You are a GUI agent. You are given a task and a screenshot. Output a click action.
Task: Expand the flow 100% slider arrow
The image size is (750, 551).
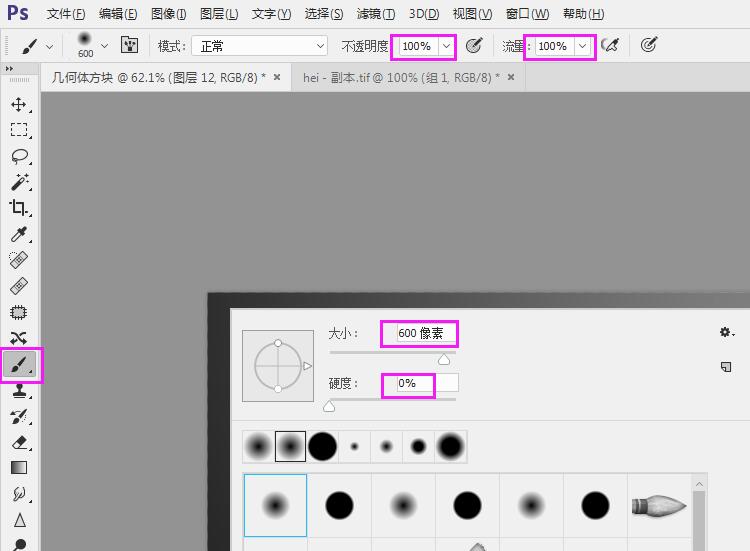[x=582, y=46]
